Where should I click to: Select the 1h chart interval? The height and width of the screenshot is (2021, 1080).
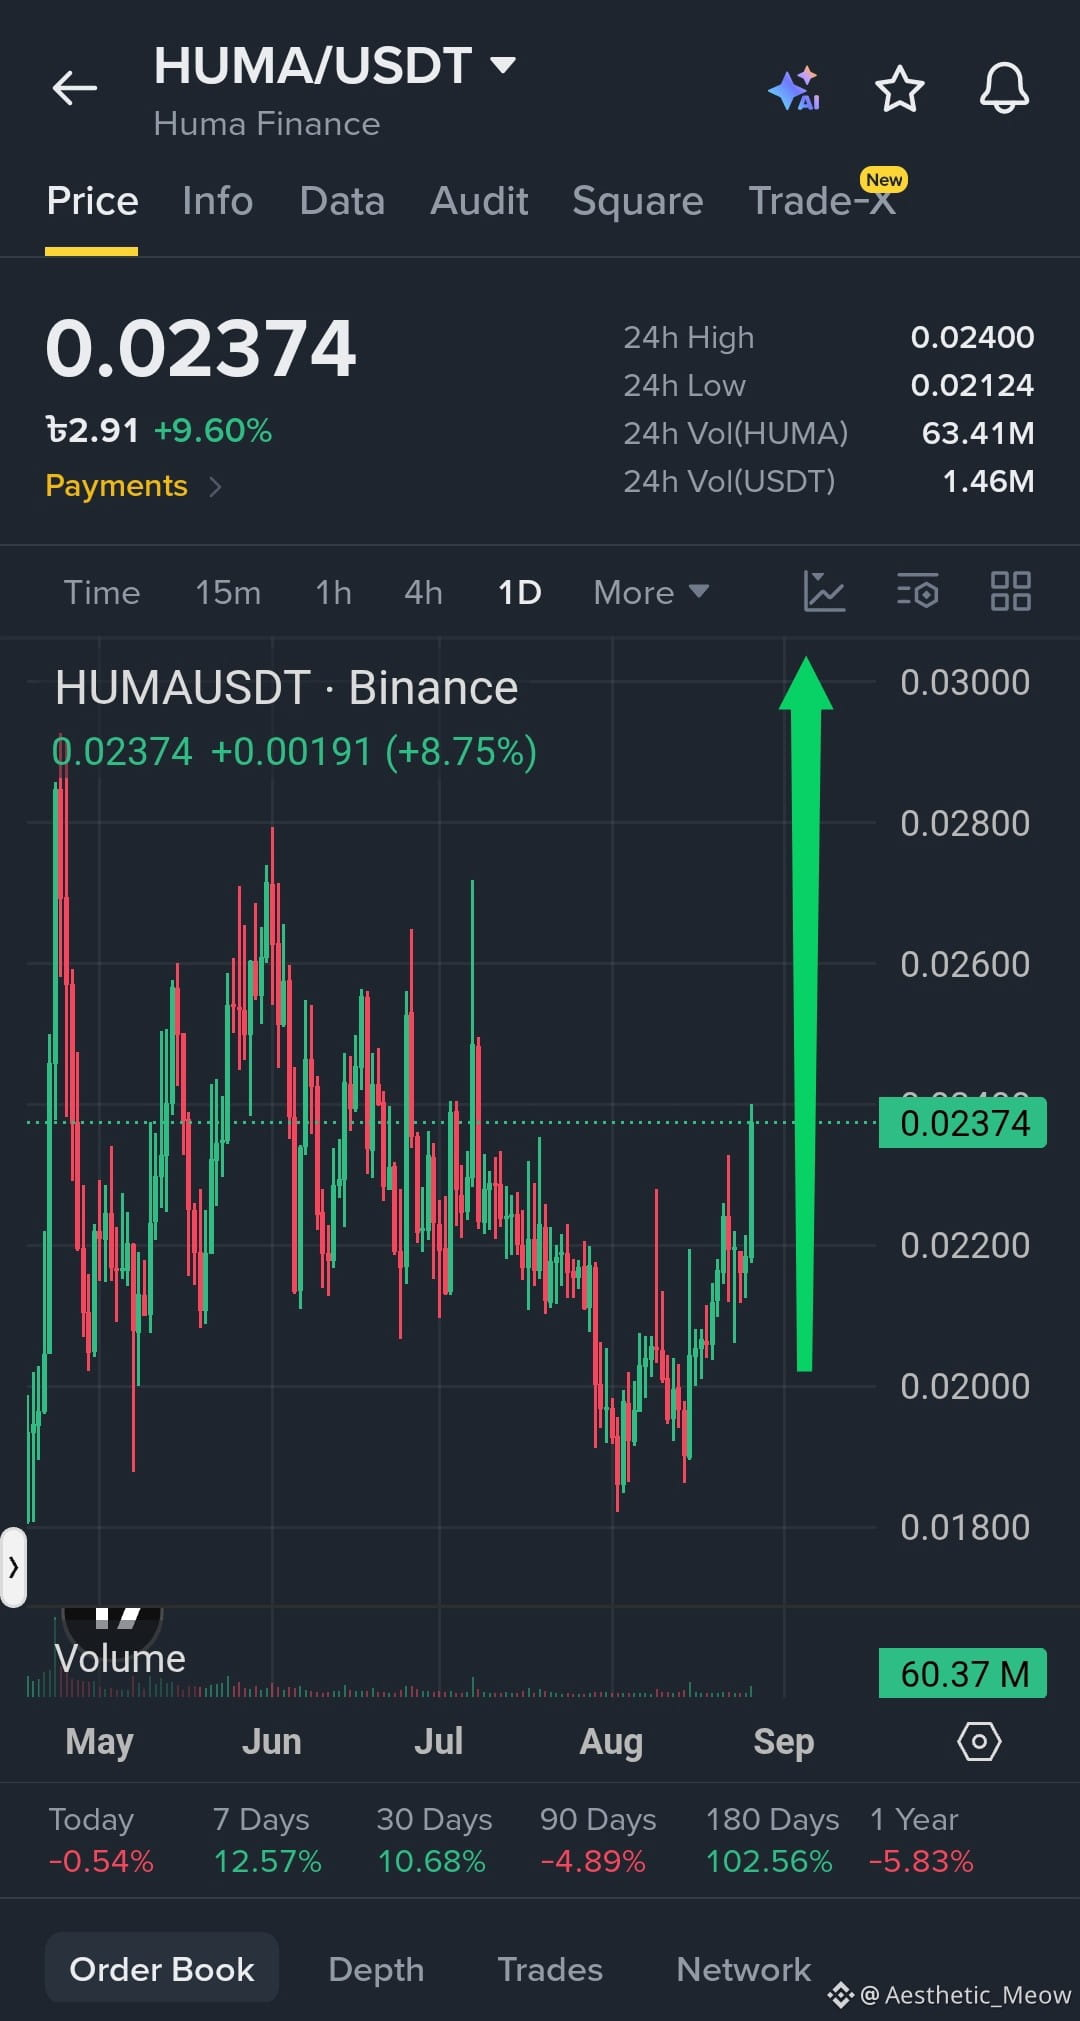point(333,592)
